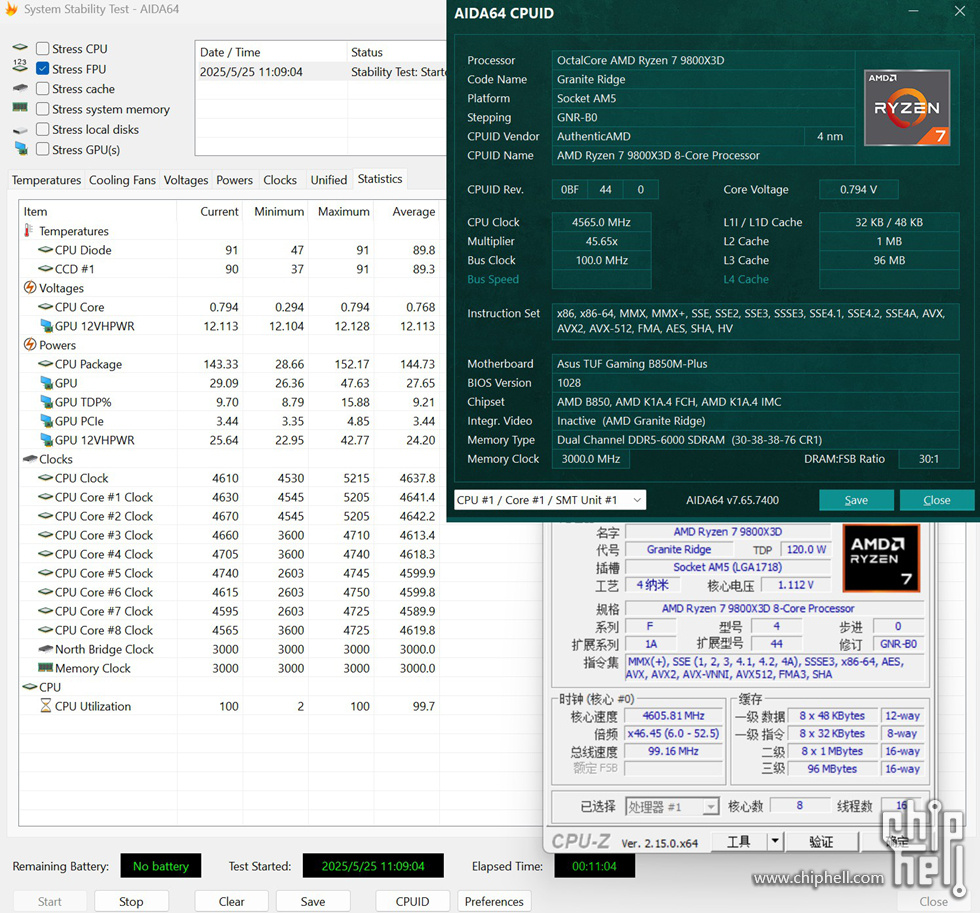Select the CPU Core voltage row

tap(231, 307)
